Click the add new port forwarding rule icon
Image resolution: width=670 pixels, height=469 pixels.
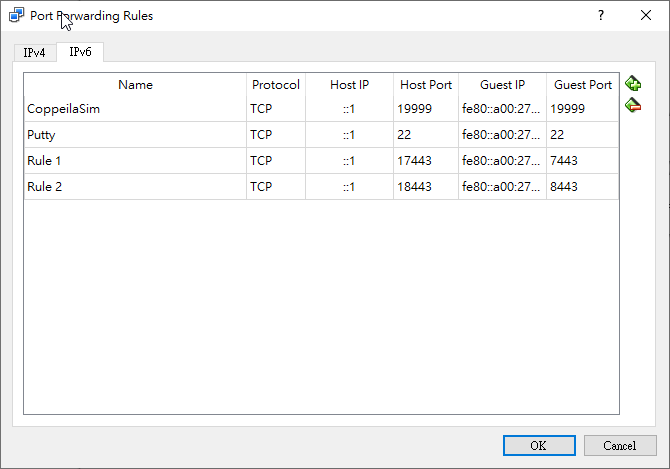pos(633,84)
